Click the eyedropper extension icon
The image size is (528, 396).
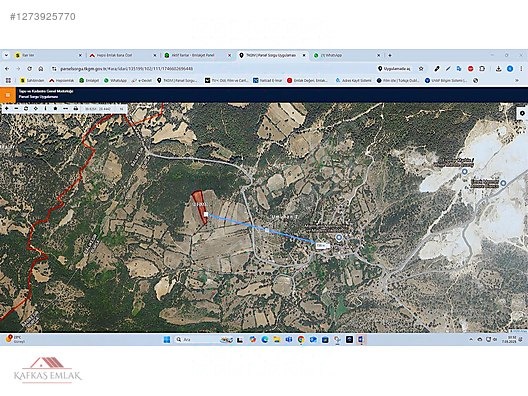(437, 69)
